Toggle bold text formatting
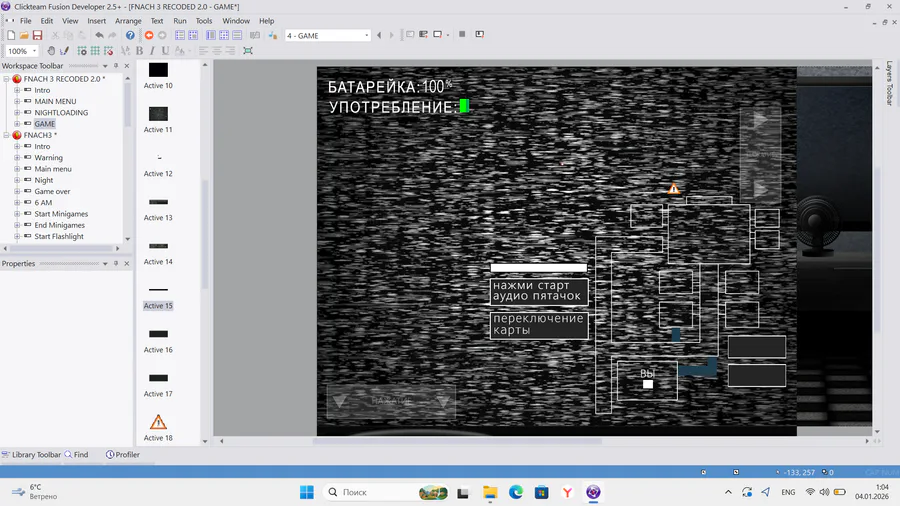 (139, 51)
